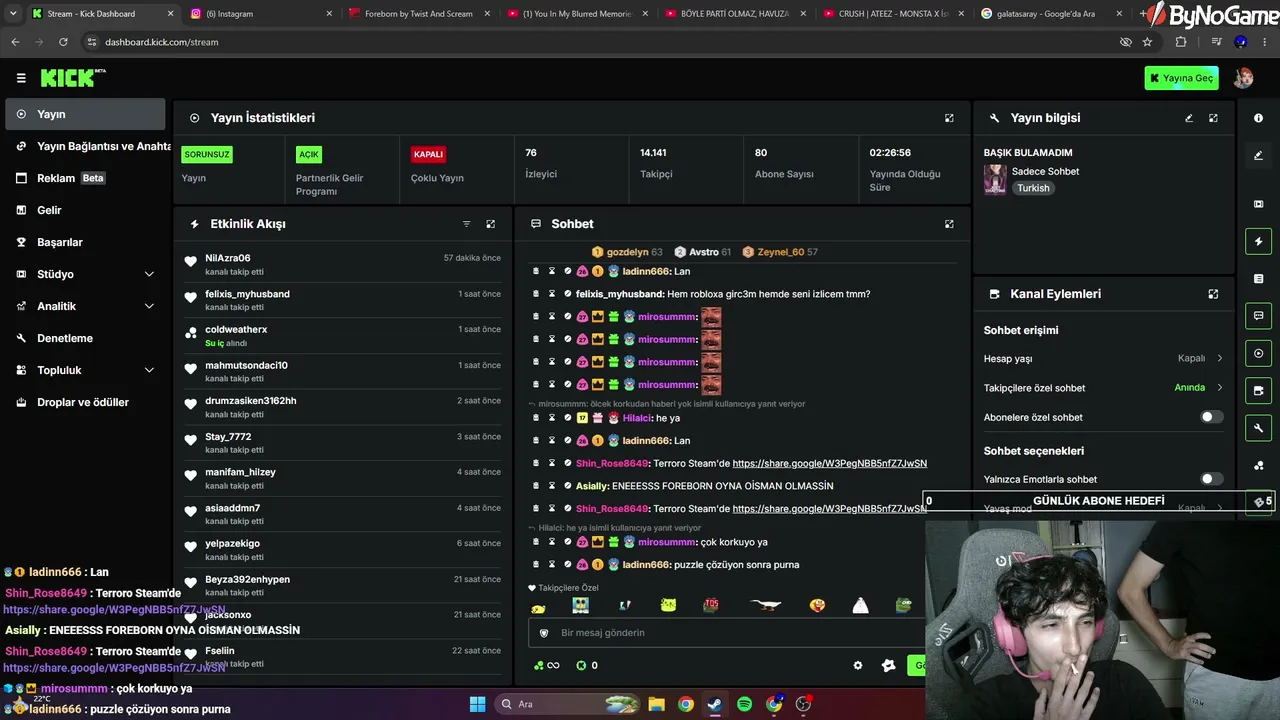This screenshot has height=720, width=1280.
Task: Click the info icon in right rail
Action: click(1258, 118)
